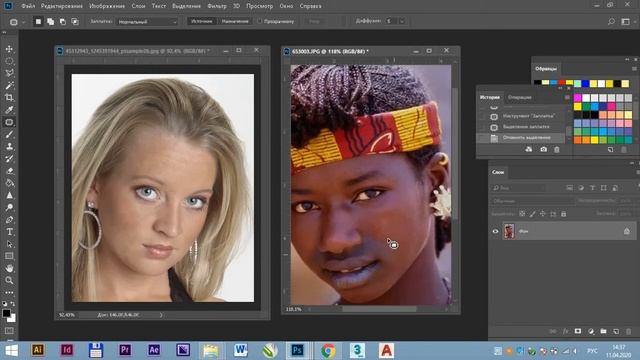Image resolution: width=640 pixels, height=360 pixels.
Task: Open the History panel flyout menu
Action: (x=567, y=97)
